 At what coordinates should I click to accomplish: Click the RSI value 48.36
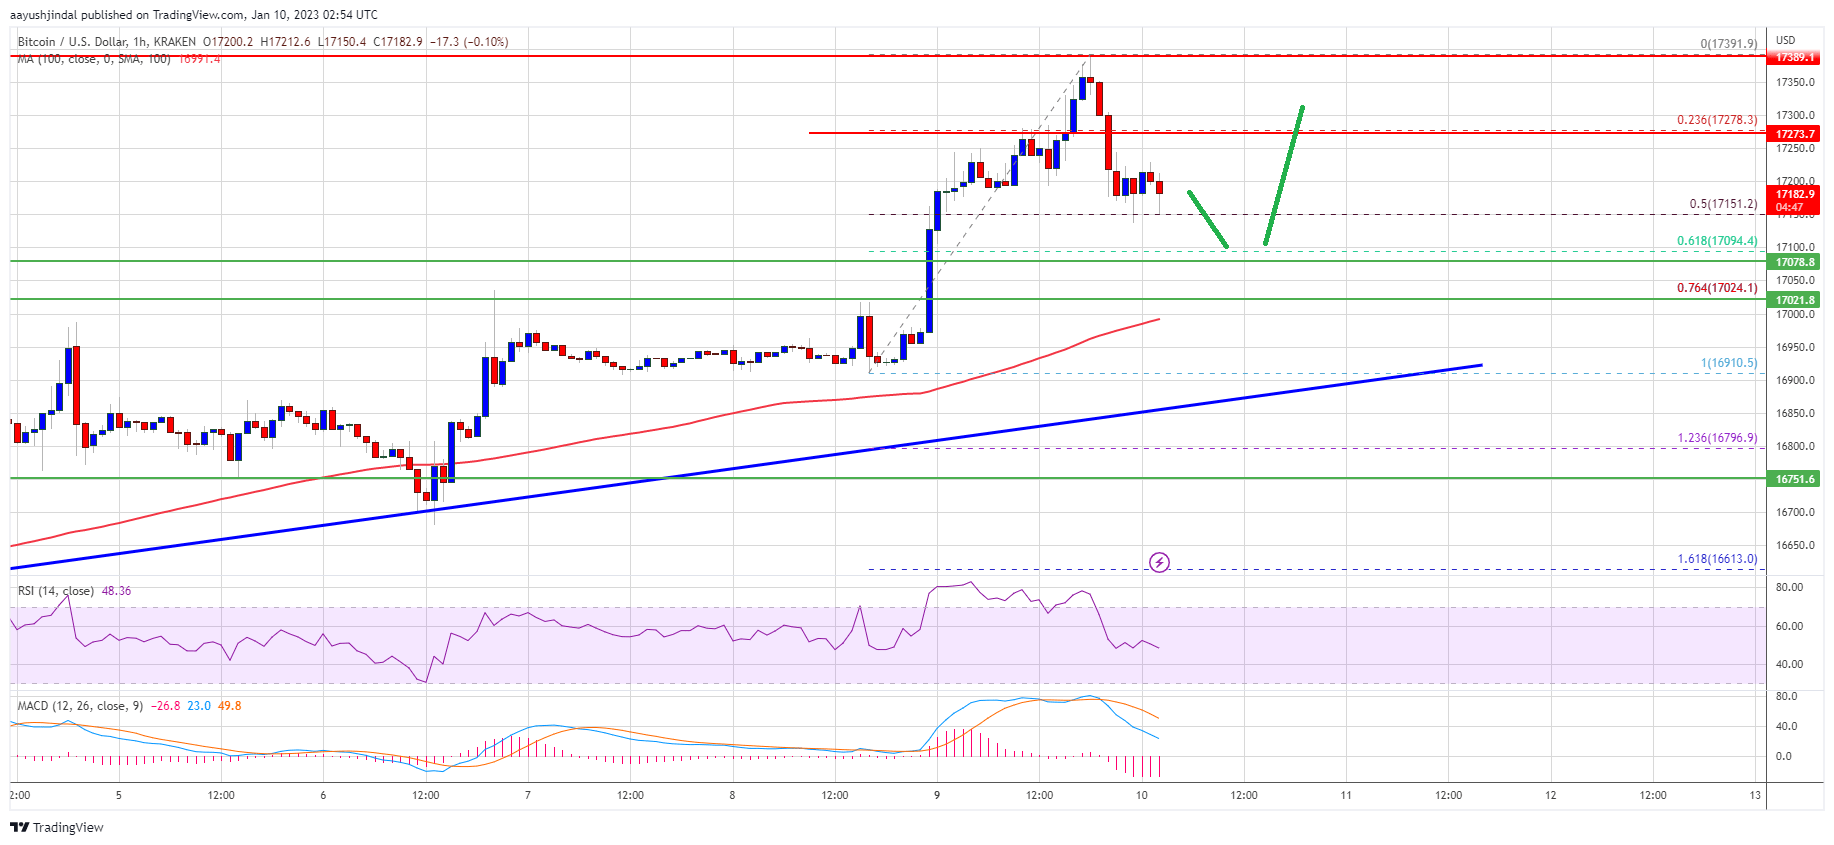(x=116, y=591)
